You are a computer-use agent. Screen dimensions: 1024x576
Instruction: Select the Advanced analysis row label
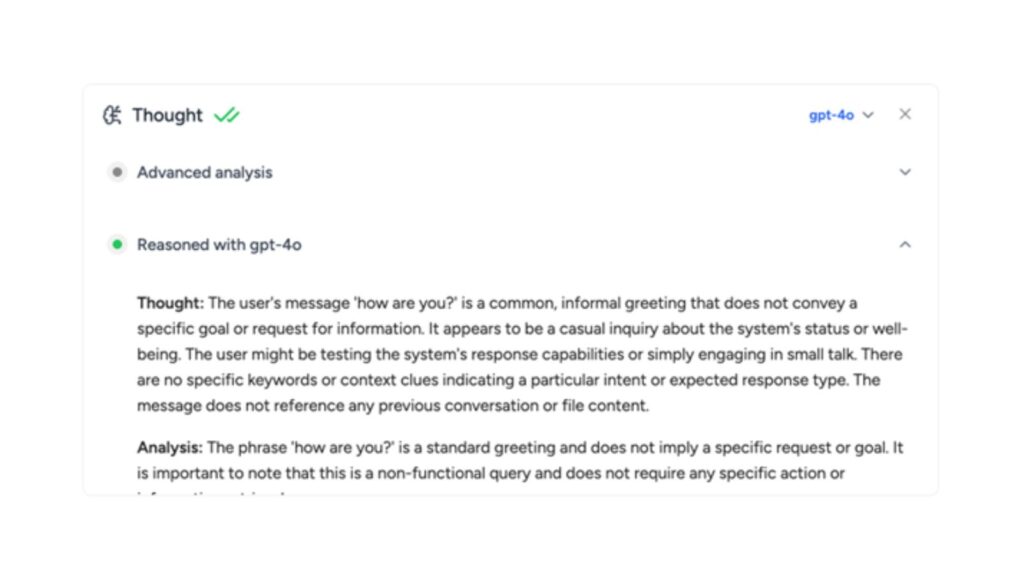tap(204, 172)
